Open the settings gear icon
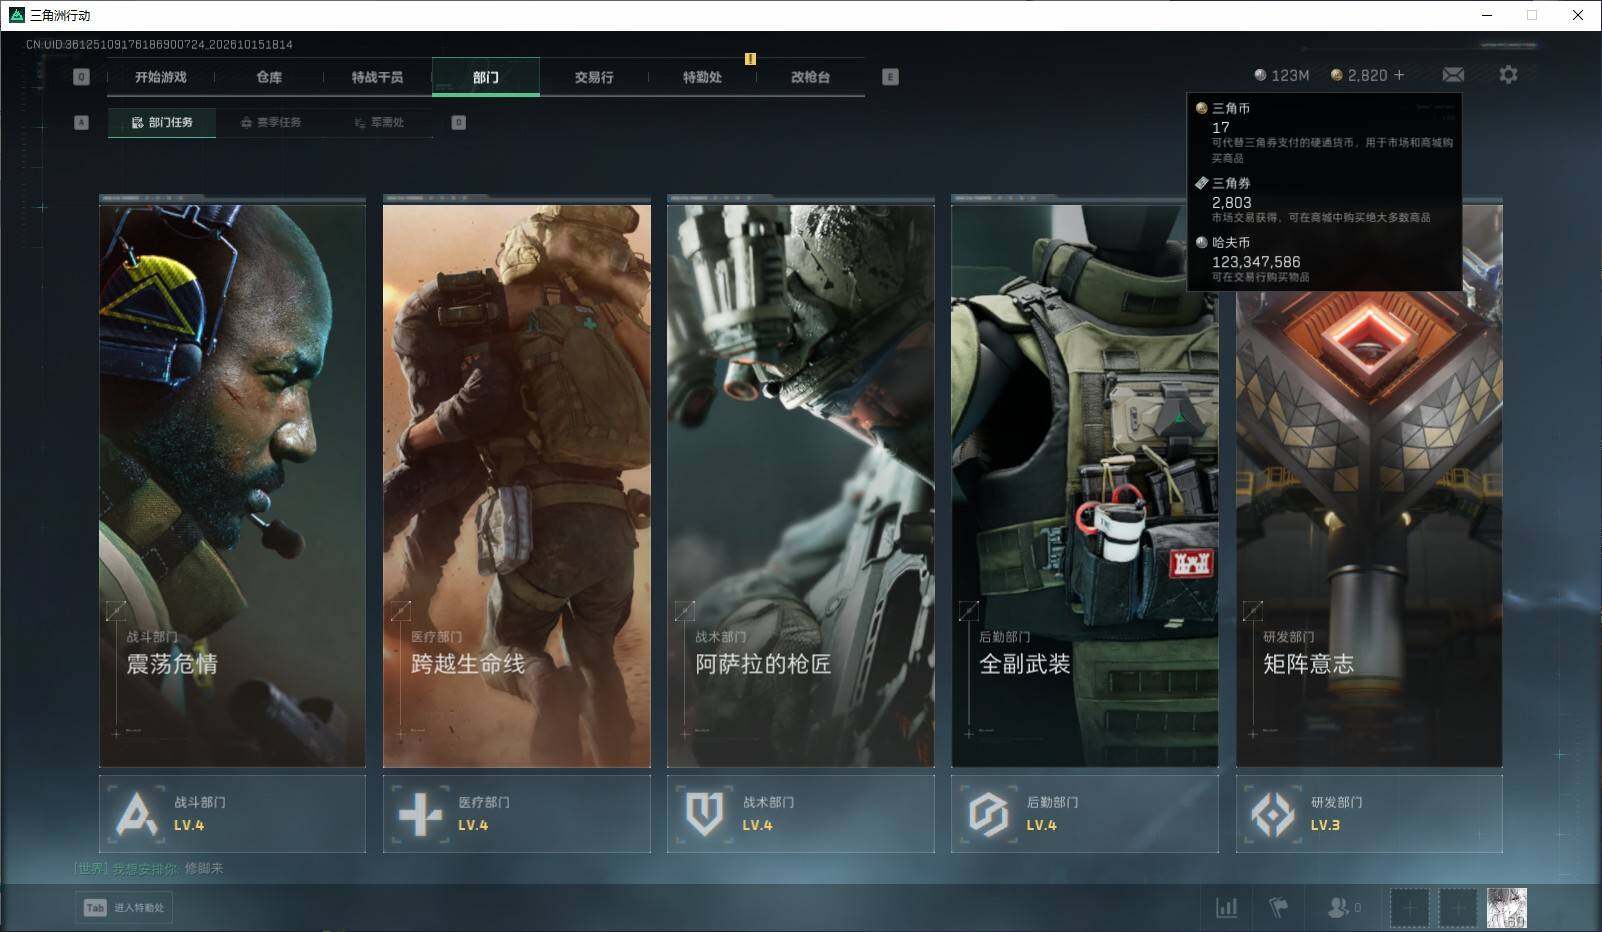1602x932 pixels. point(1508,75)
